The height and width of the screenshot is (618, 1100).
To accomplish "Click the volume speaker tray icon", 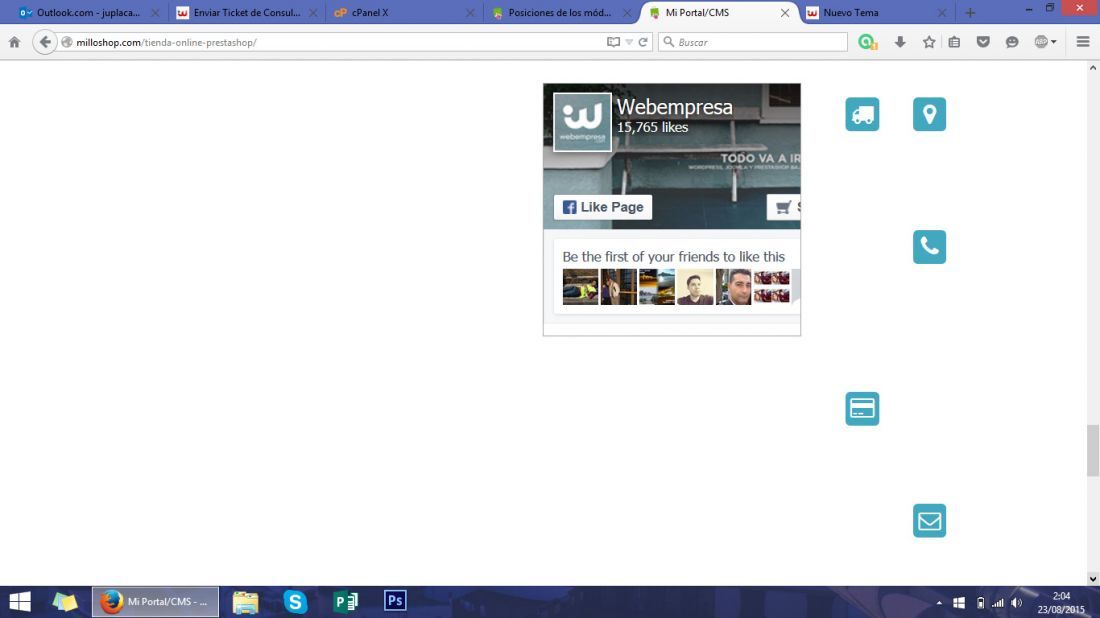I will click(1017, 603).
